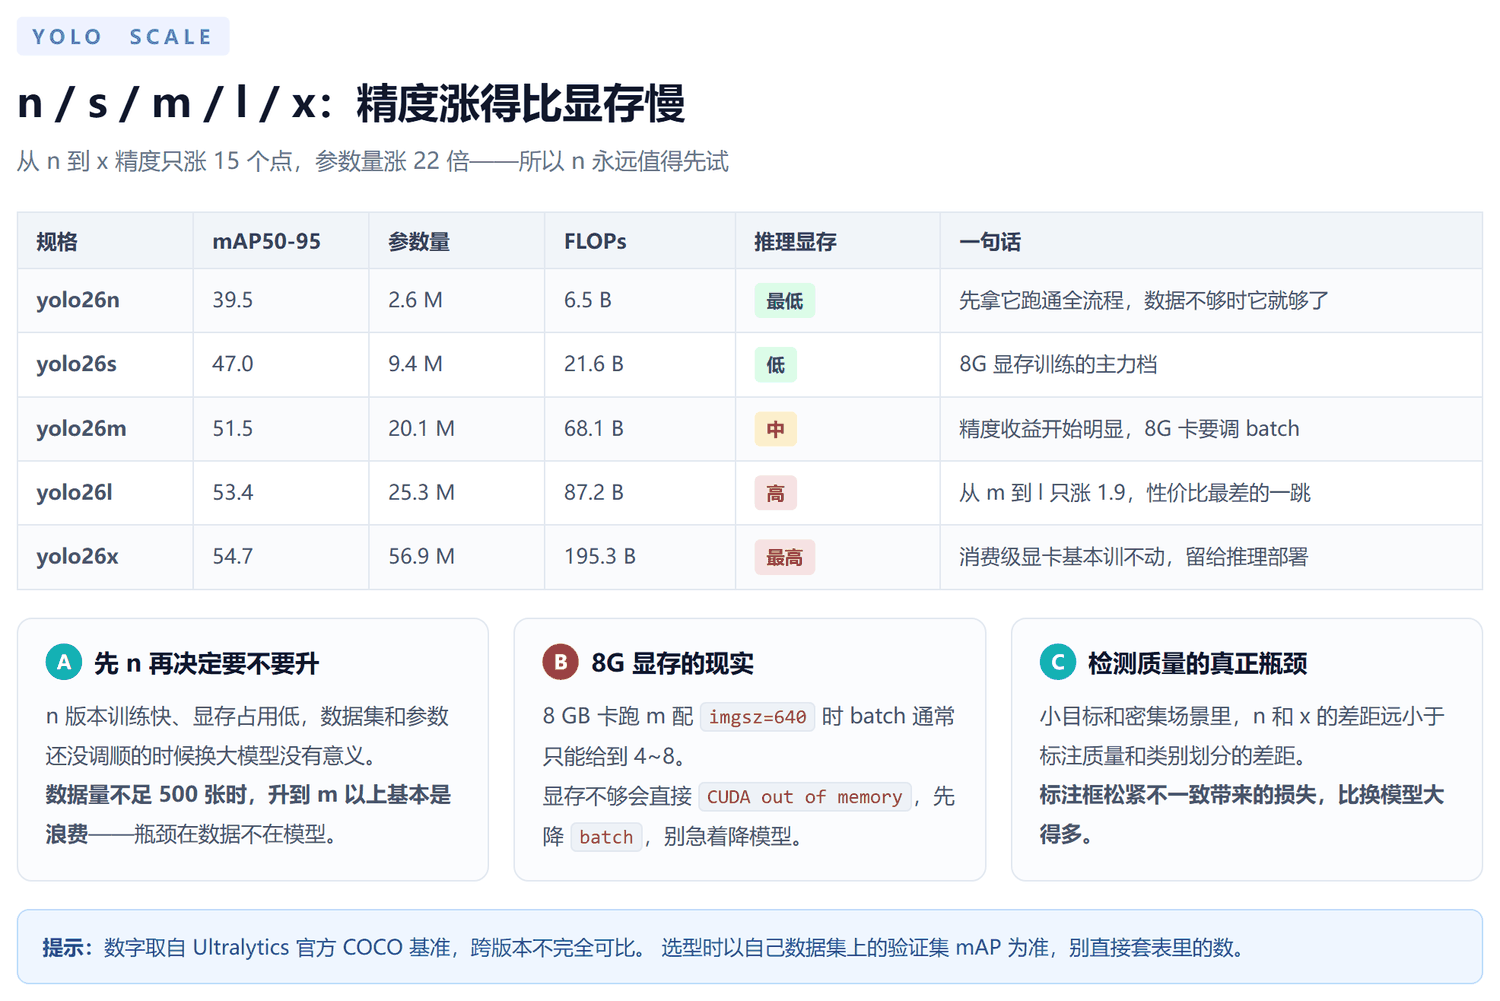The image size is (1500, 1001).
Task: Click the 最高 memory badge
Action: [785, 557]
